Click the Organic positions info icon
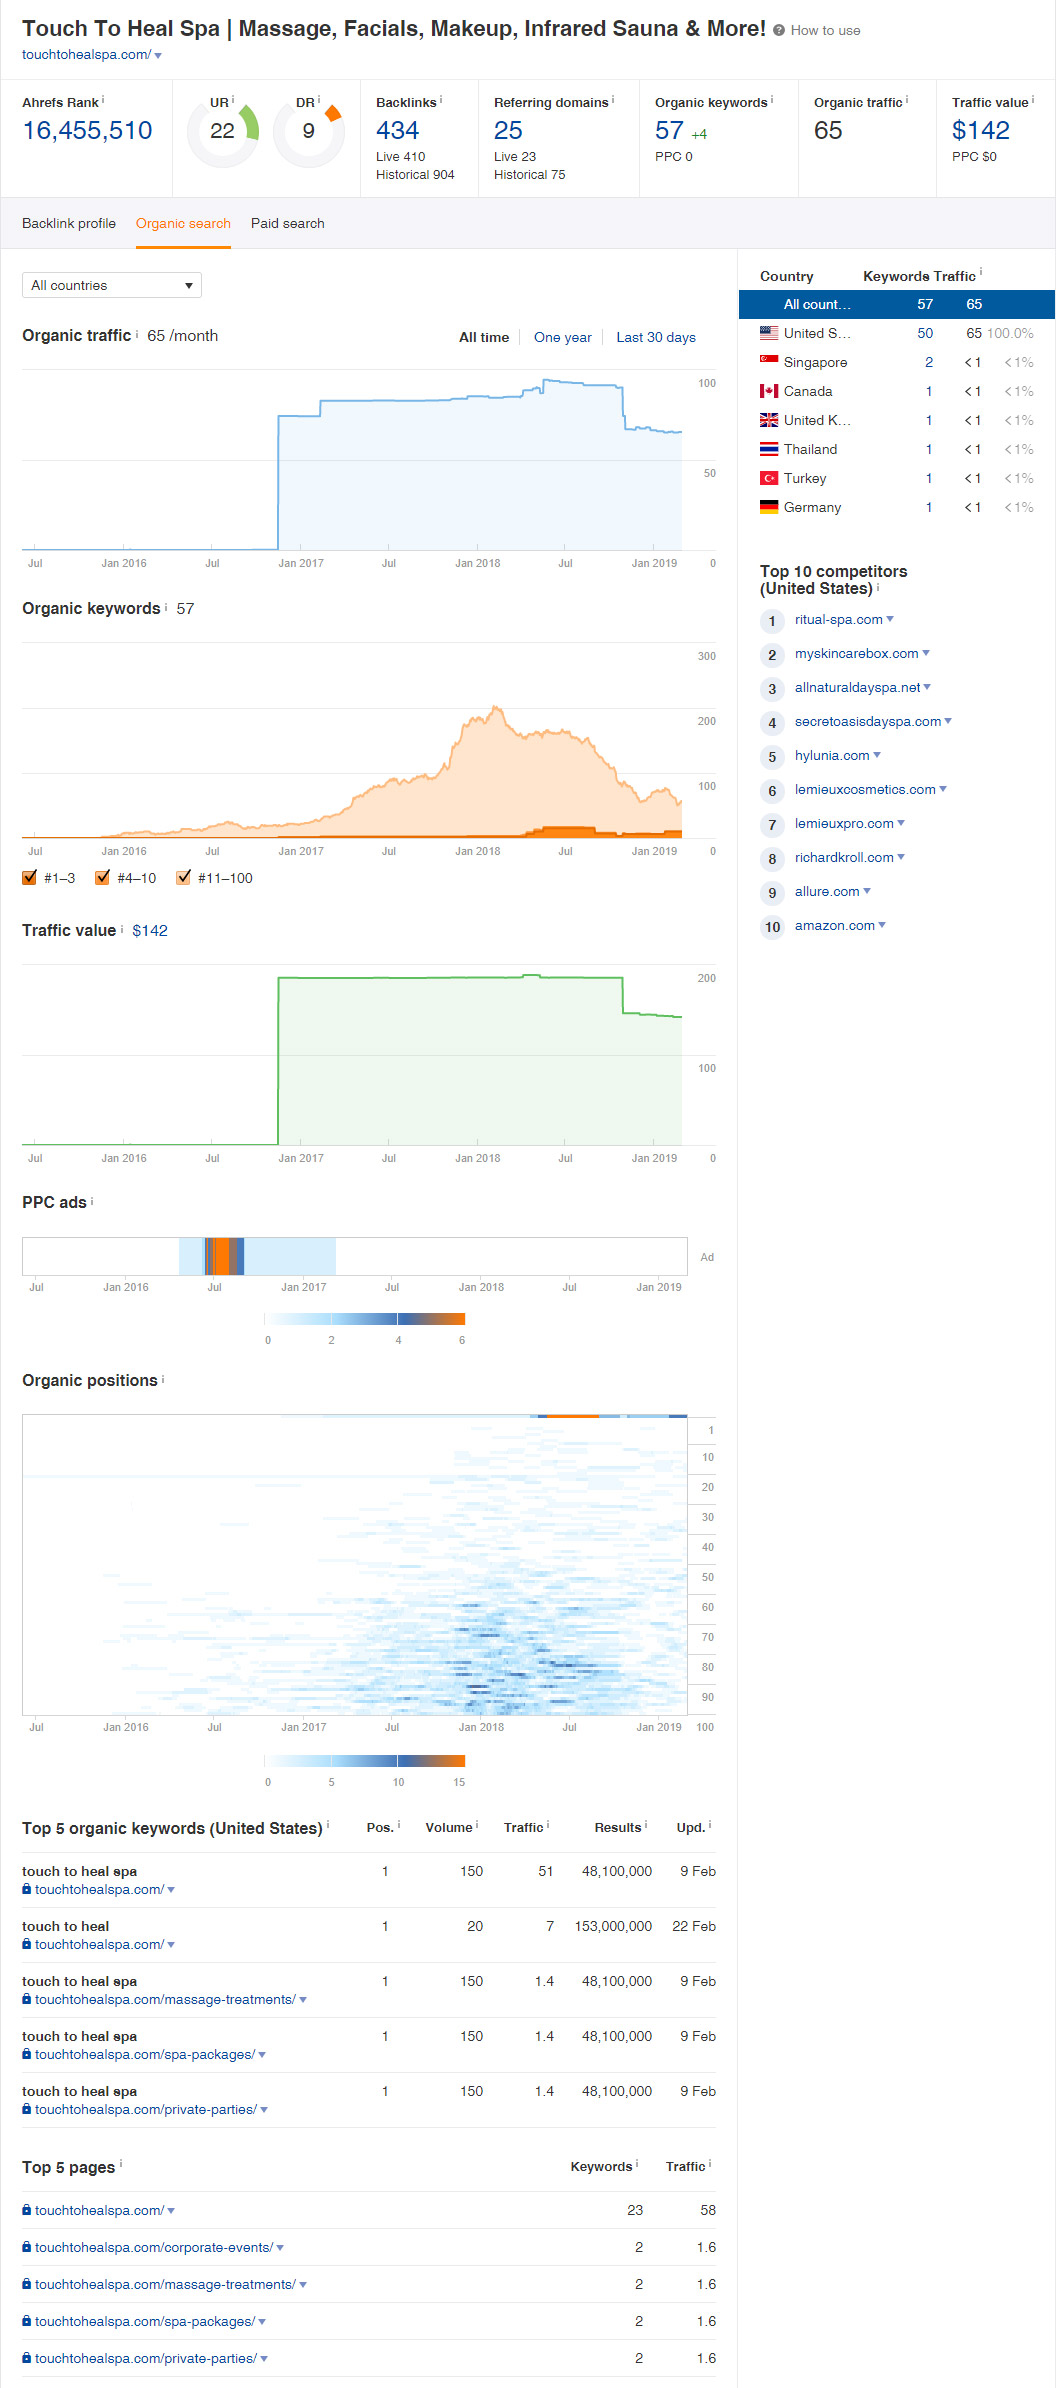1056x2388 pixels. point(163,1378)
